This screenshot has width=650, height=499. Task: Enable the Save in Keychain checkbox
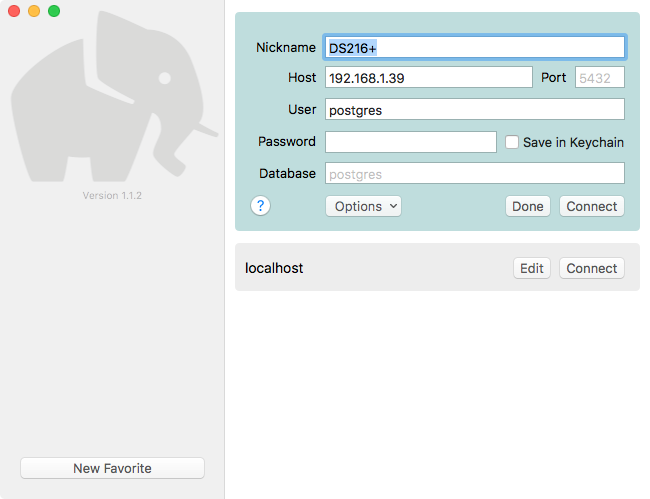512,142
